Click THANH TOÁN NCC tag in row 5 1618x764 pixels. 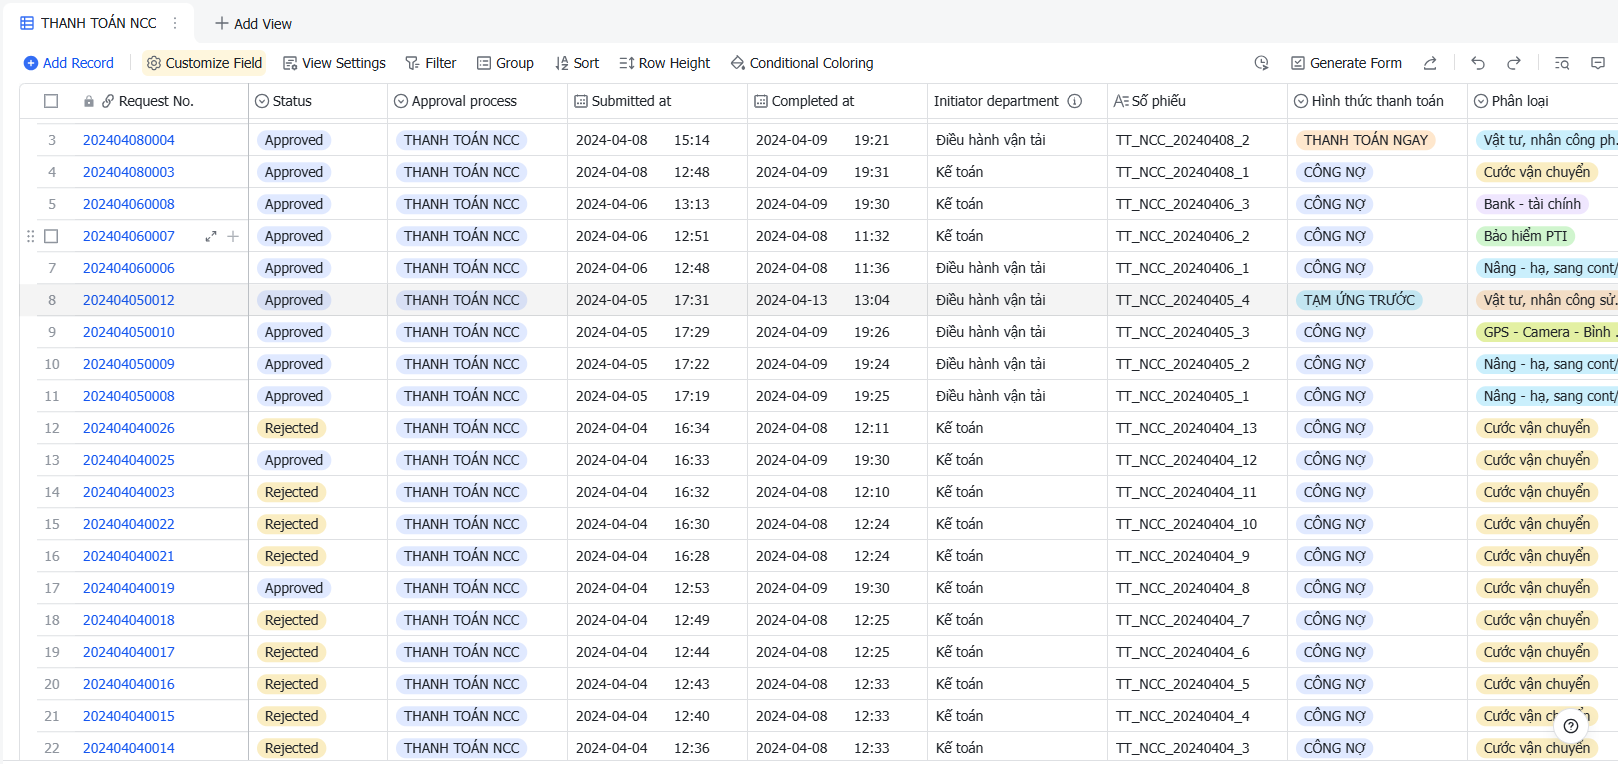point(462,204)
